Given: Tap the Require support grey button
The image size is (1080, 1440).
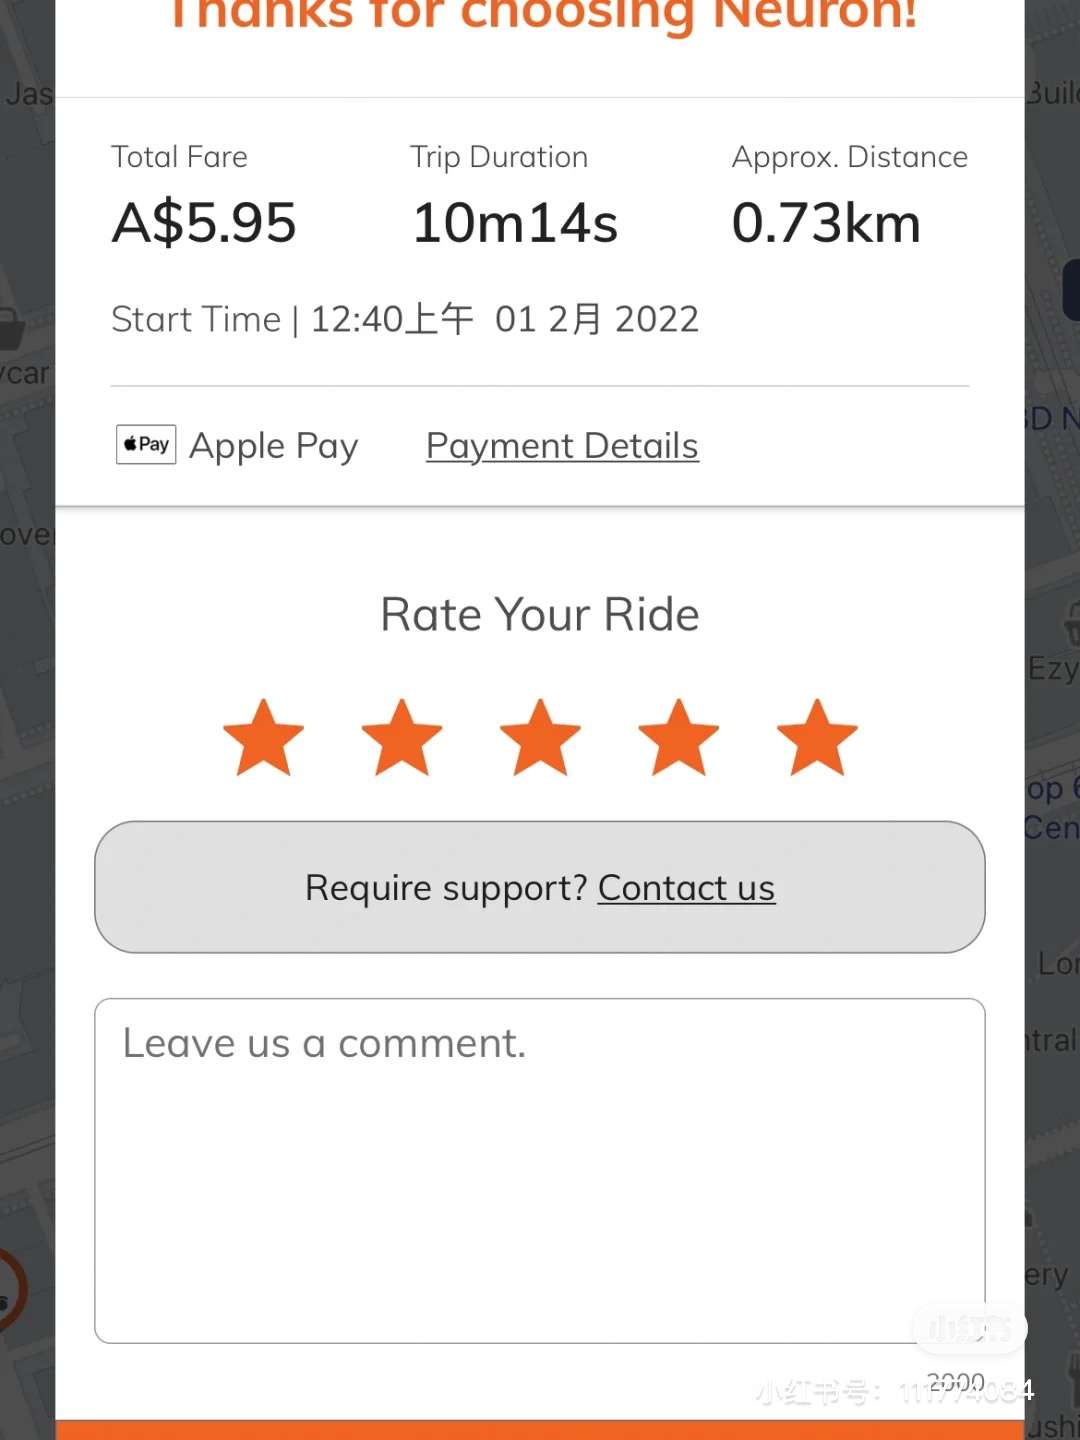Looking at the screenshot, I should click(540, 887).
